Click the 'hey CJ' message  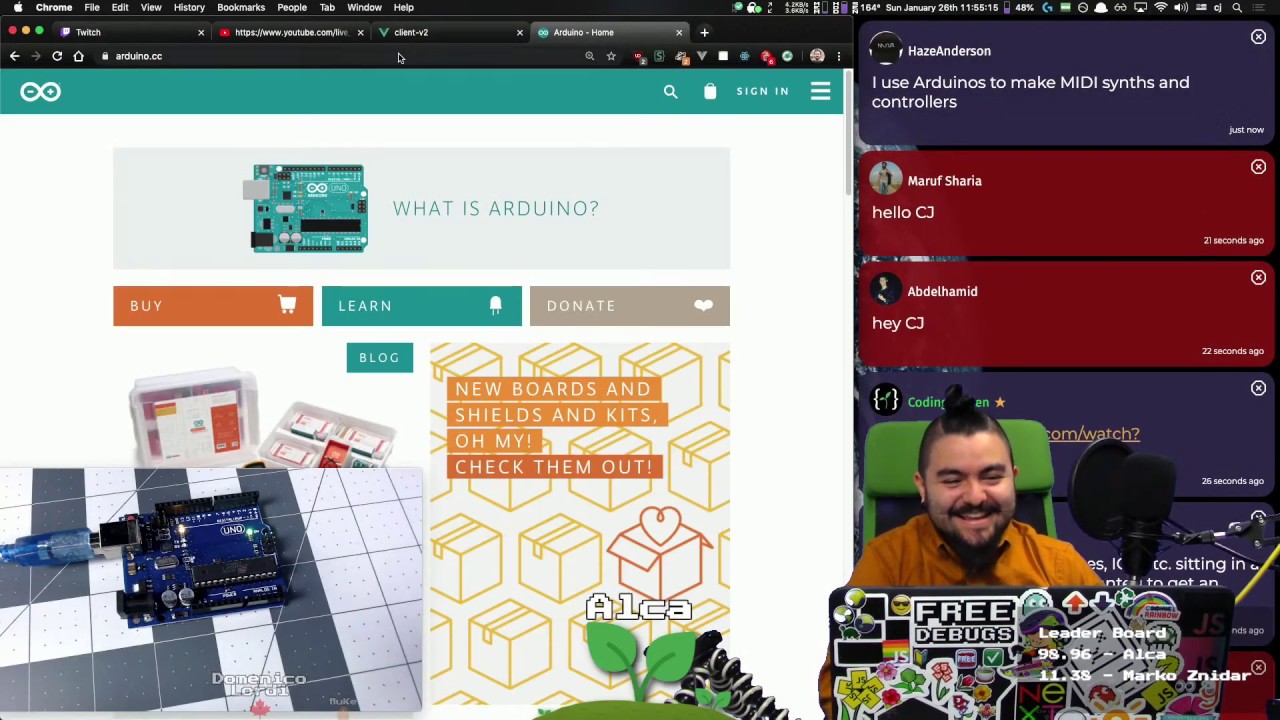[898, 323]
